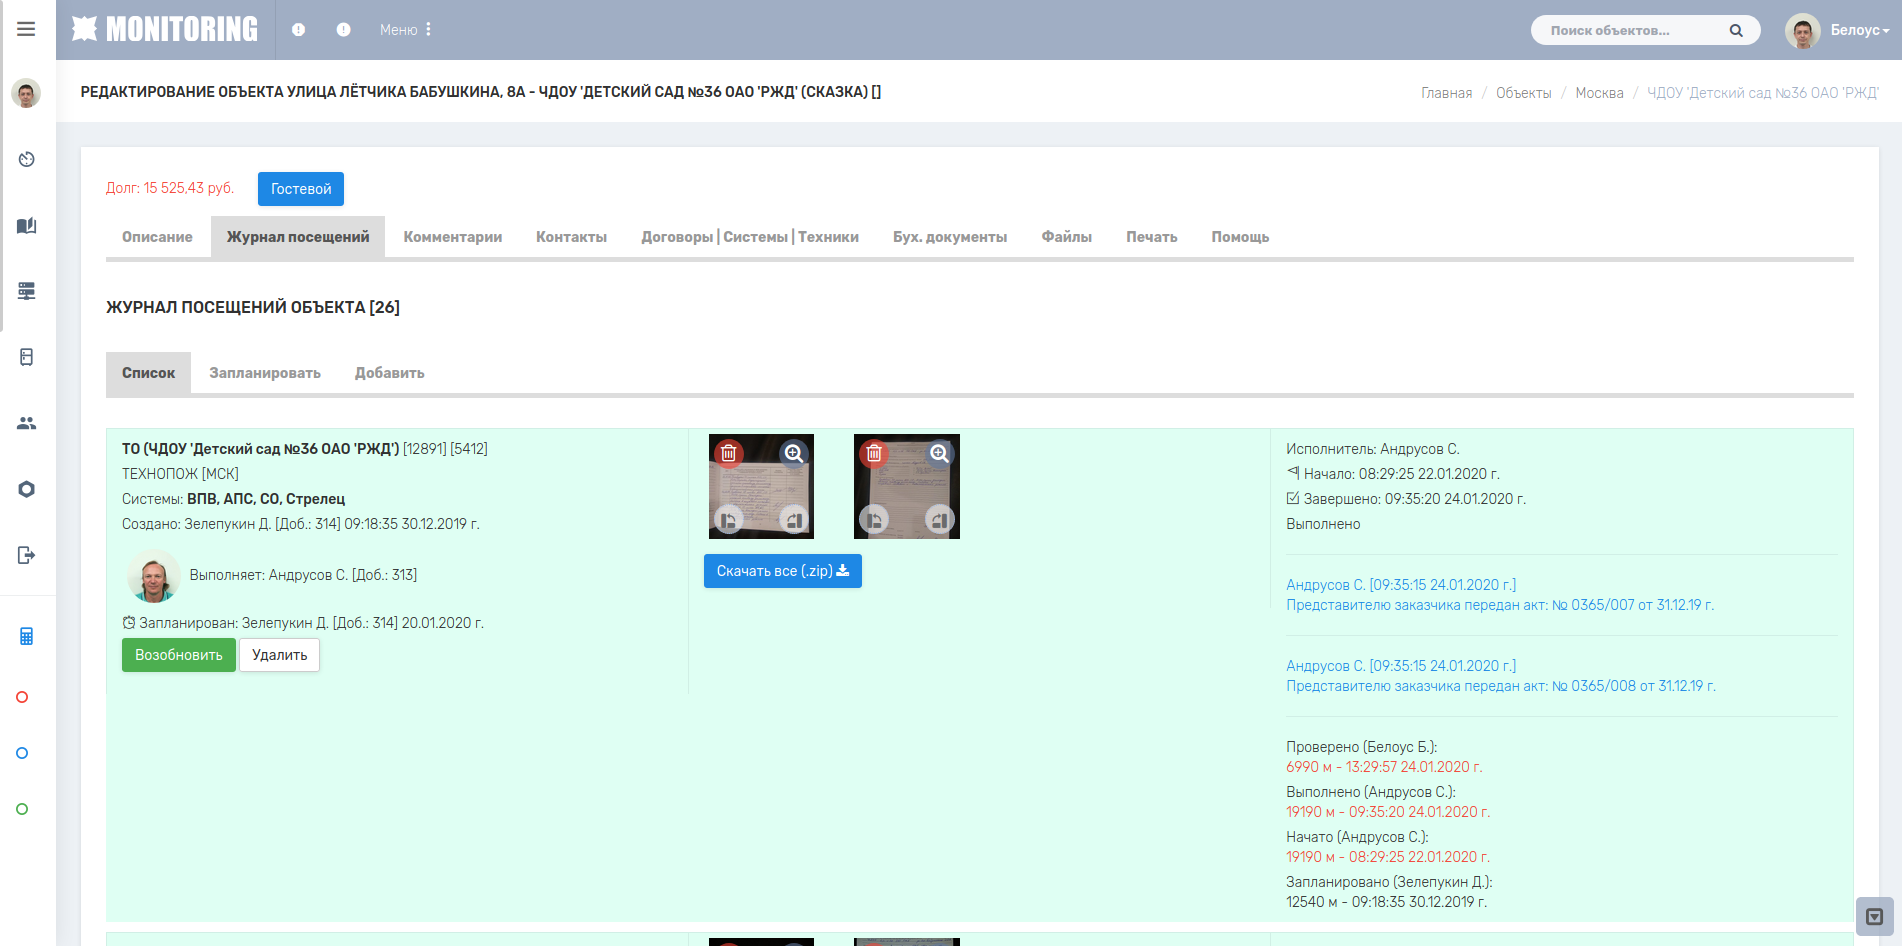The width and height of the screenshot is (1902, 946).
Task: Zoom into the second visit photo
Action: [x=939, y=453]
